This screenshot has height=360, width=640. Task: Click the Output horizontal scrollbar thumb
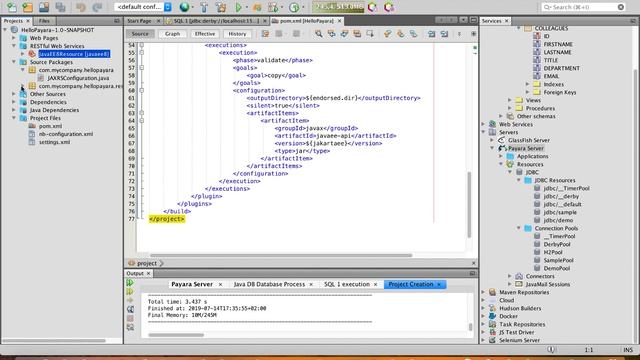pyautogui.click(x=176, y=335)
